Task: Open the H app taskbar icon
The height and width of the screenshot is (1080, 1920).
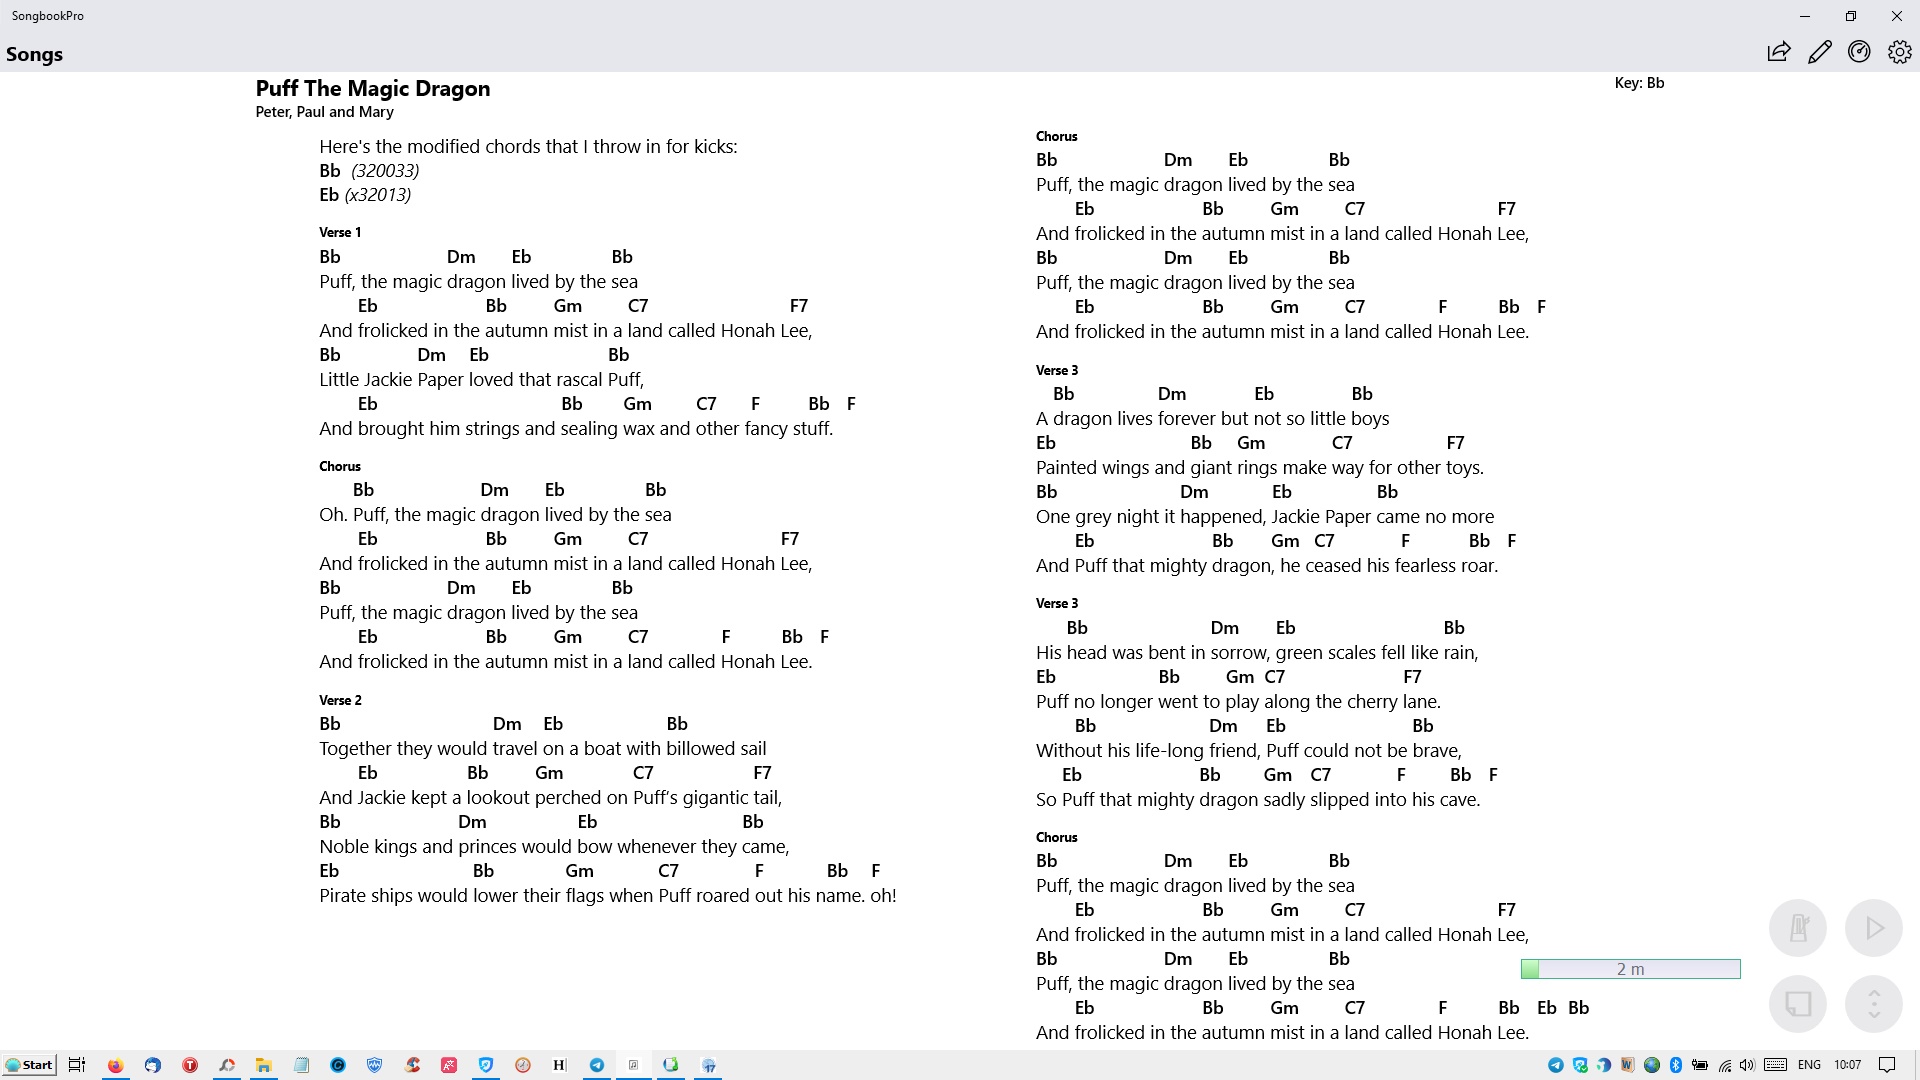Action: coord(559,1065)
